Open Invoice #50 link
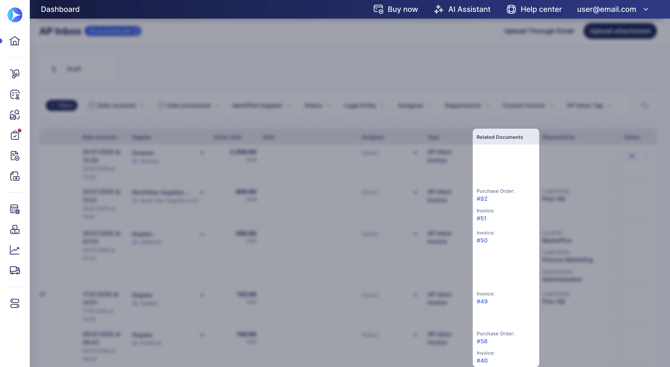This screenshot has width=670, height=367. pos(482,241)
